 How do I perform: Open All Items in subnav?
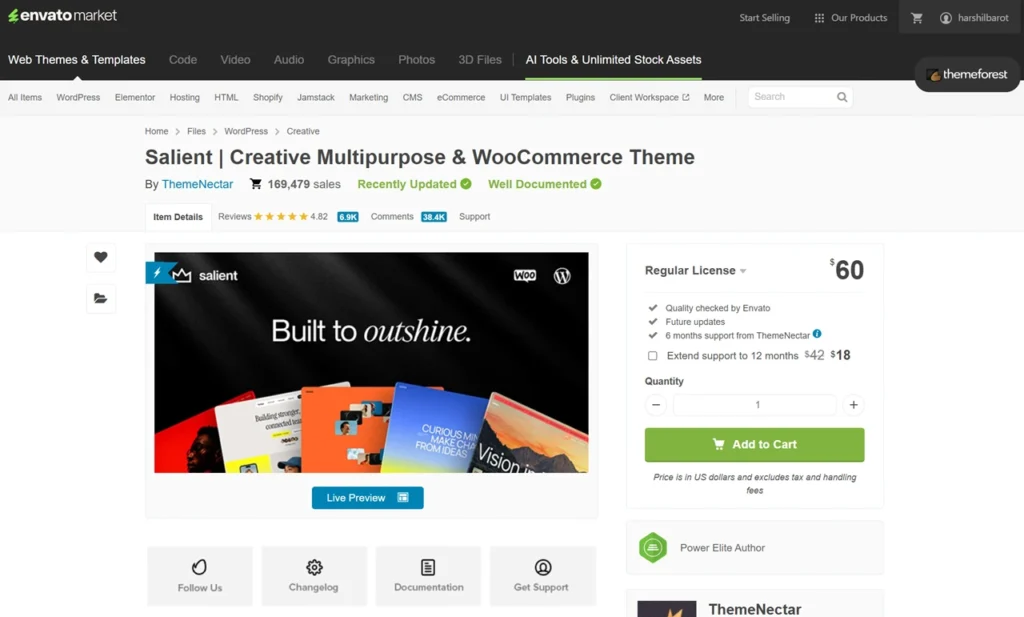25,97
